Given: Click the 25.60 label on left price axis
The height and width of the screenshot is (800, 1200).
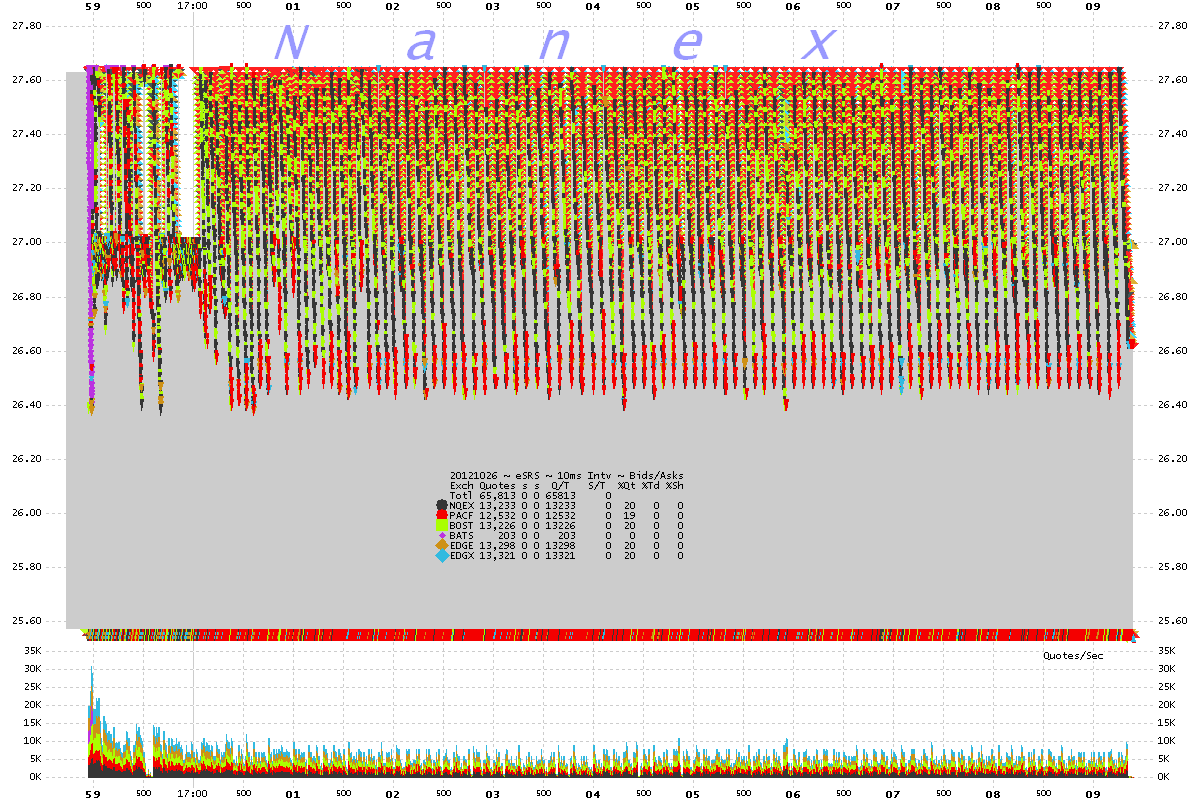Looking at the screenshot, I should [27, 621].
